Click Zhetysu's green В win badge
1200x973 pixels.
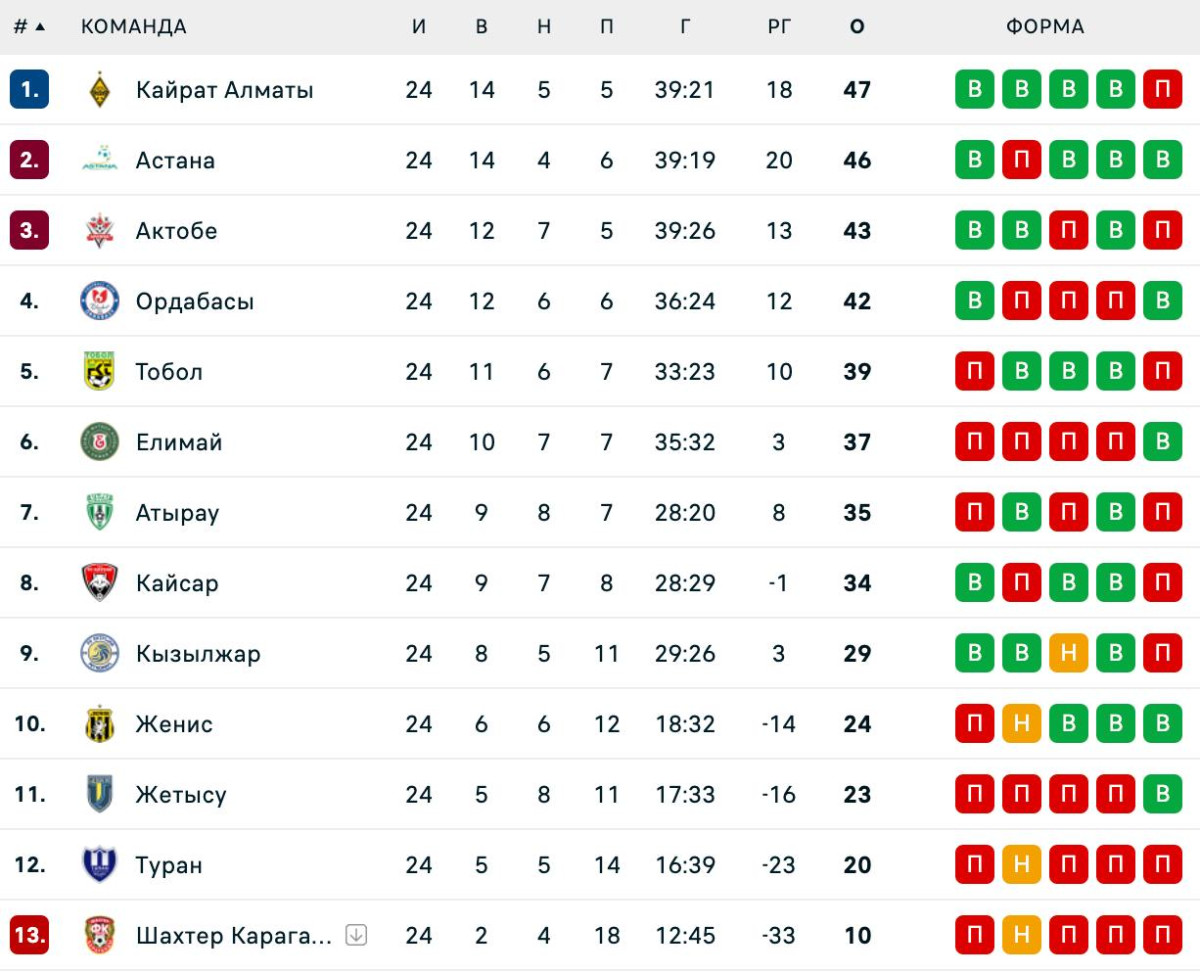click(1162, 795)
